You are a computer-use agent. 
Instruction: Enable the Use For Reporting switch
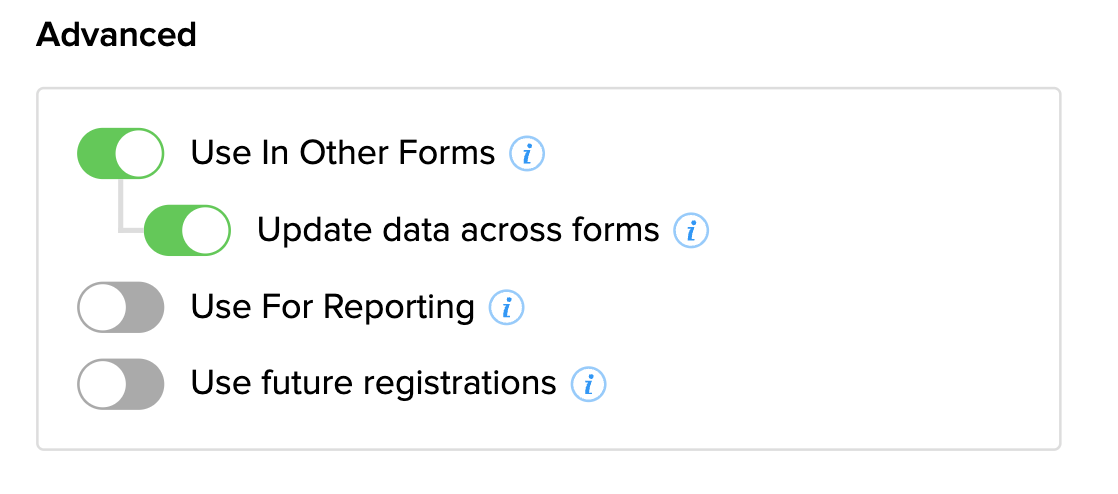pos(120,307)
